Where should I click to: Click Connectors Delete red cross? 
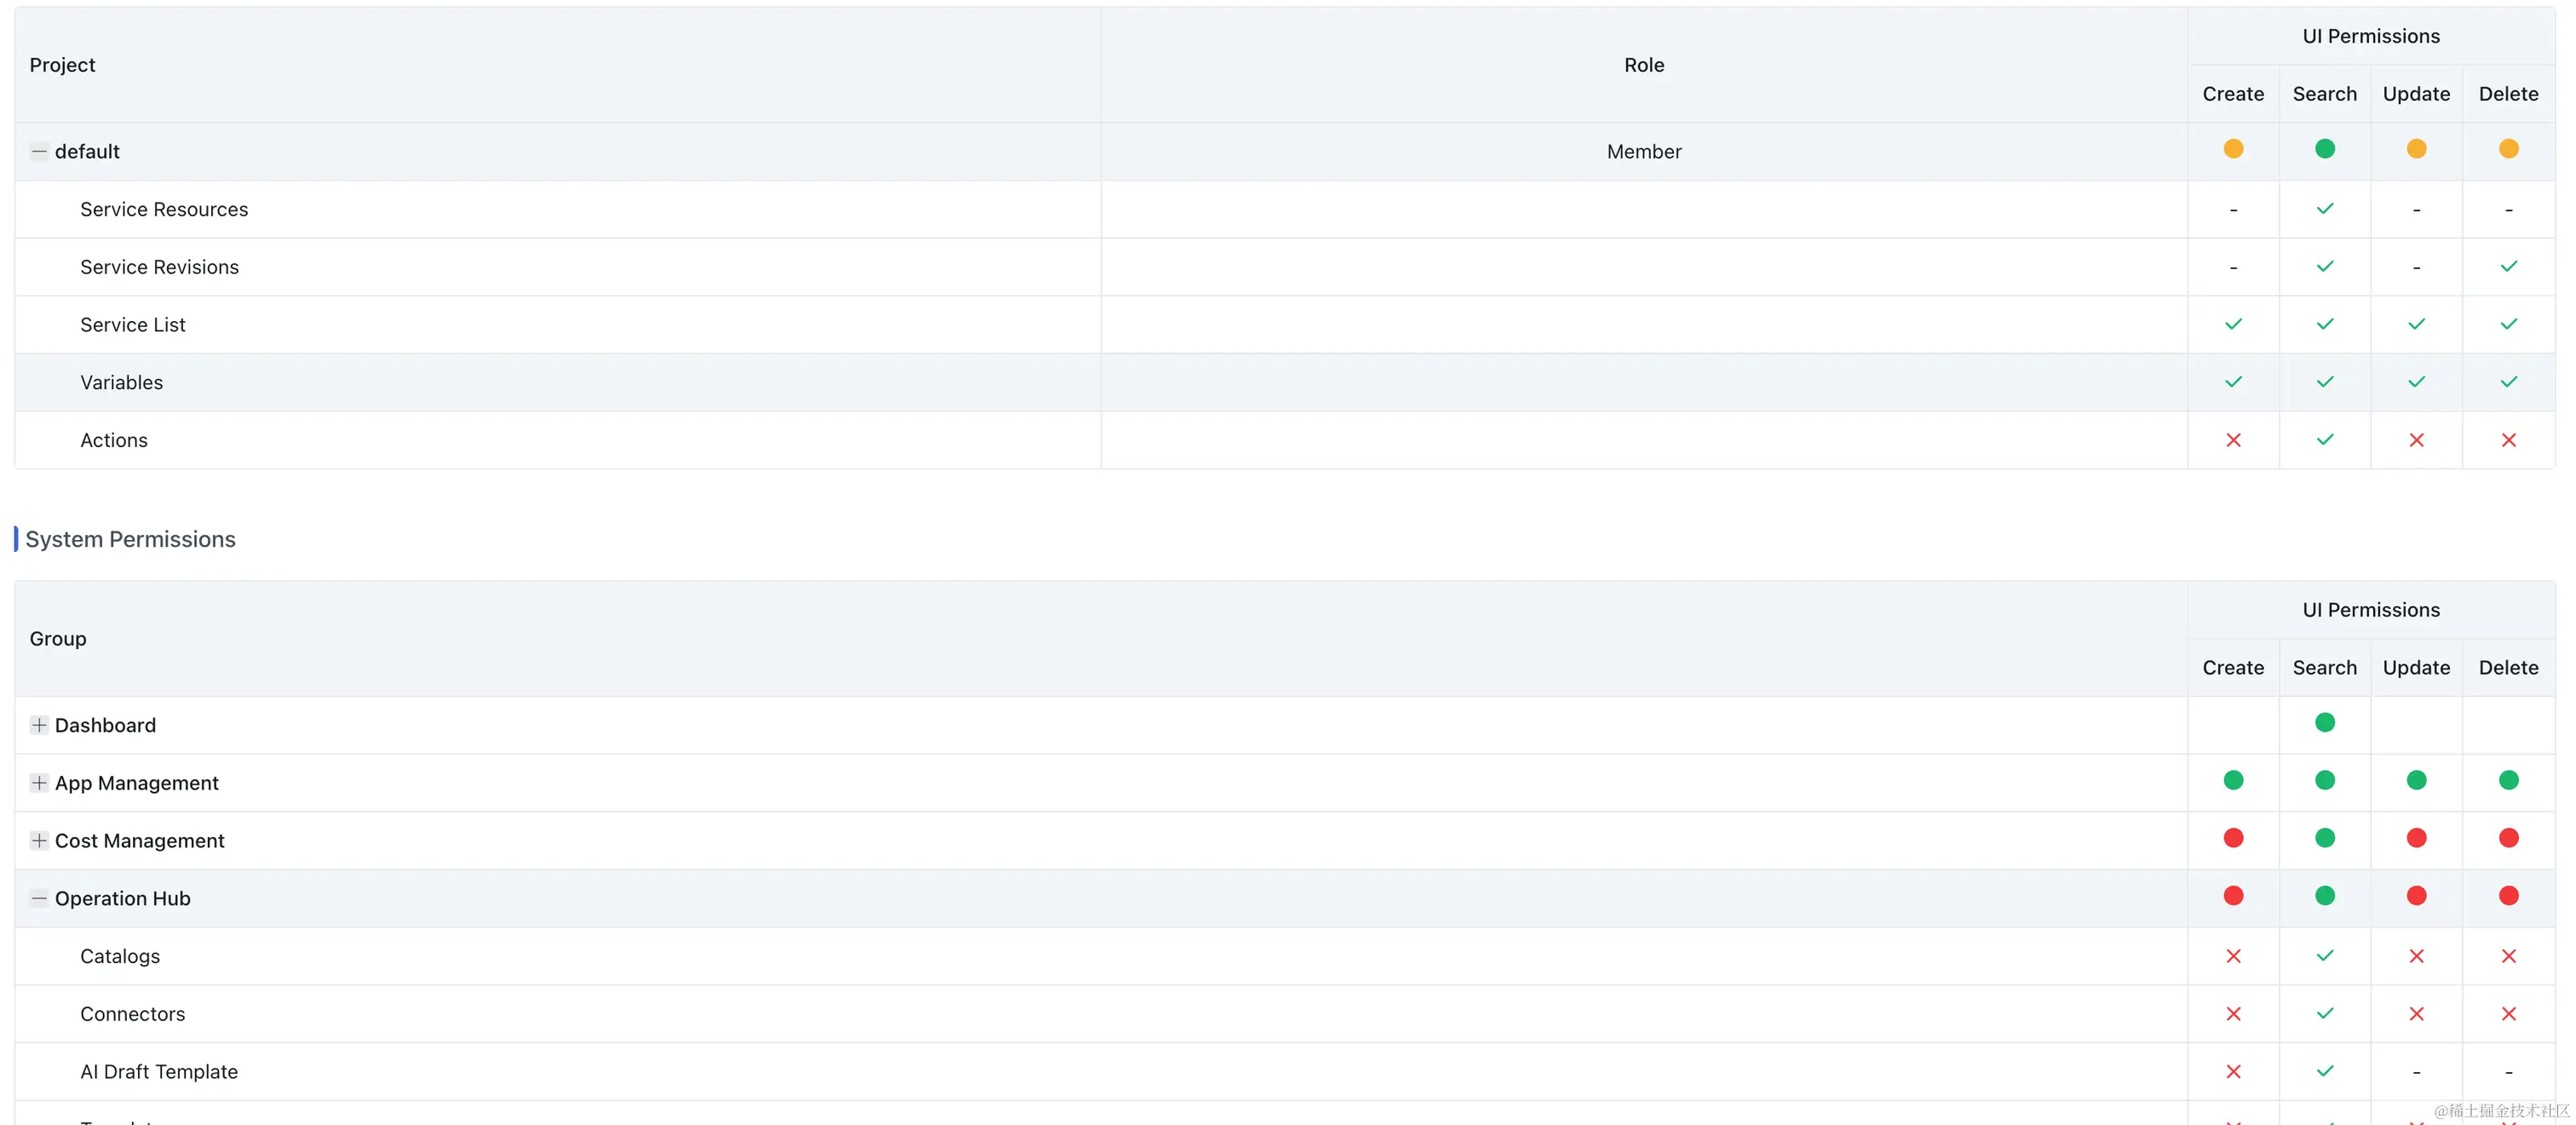click(2508, 1014)
